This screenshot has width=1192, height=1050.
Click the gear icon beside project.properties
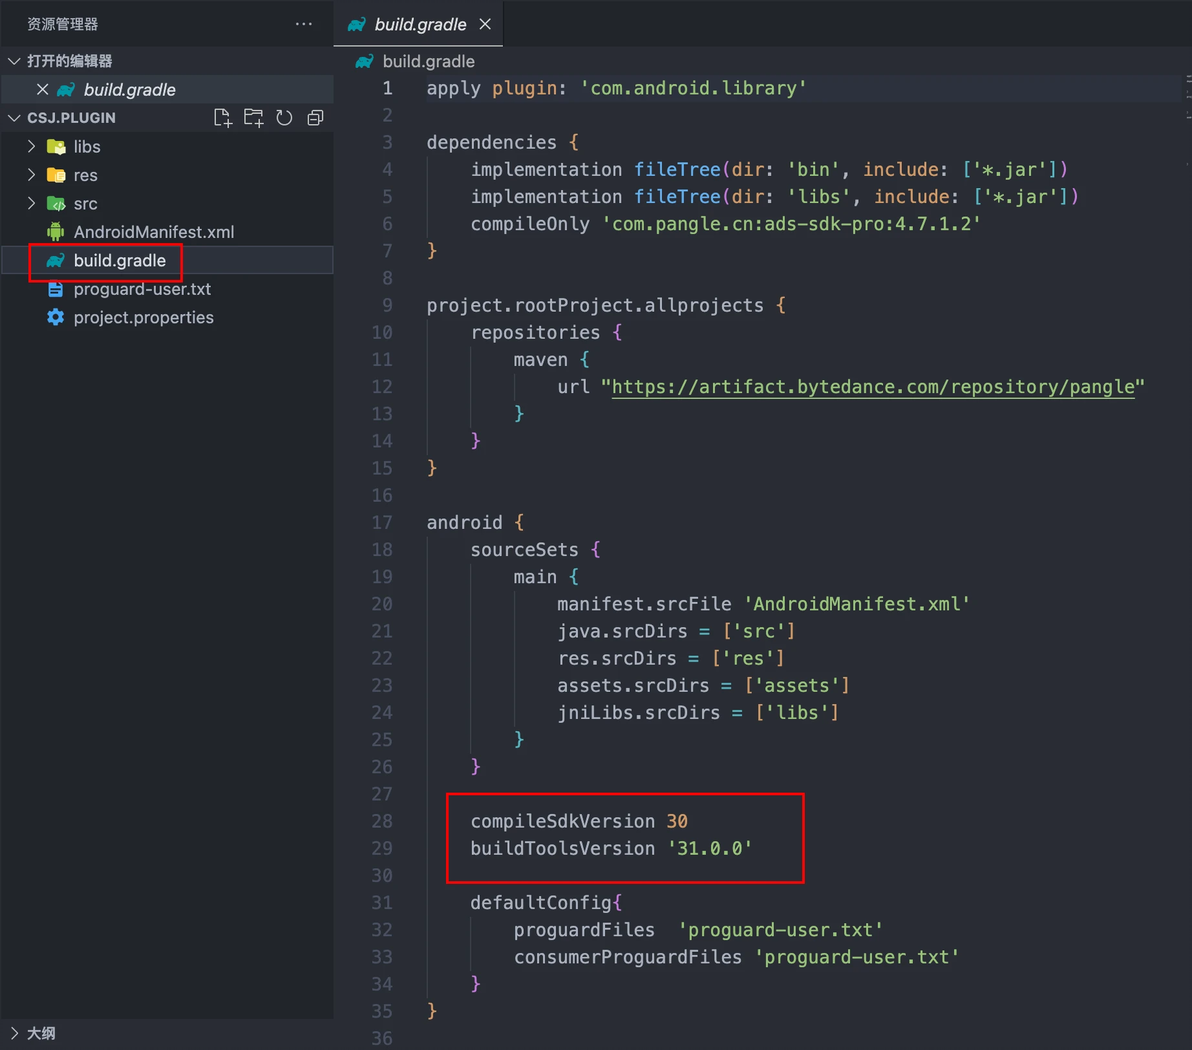pyautogui.click(x=55, y=317)
